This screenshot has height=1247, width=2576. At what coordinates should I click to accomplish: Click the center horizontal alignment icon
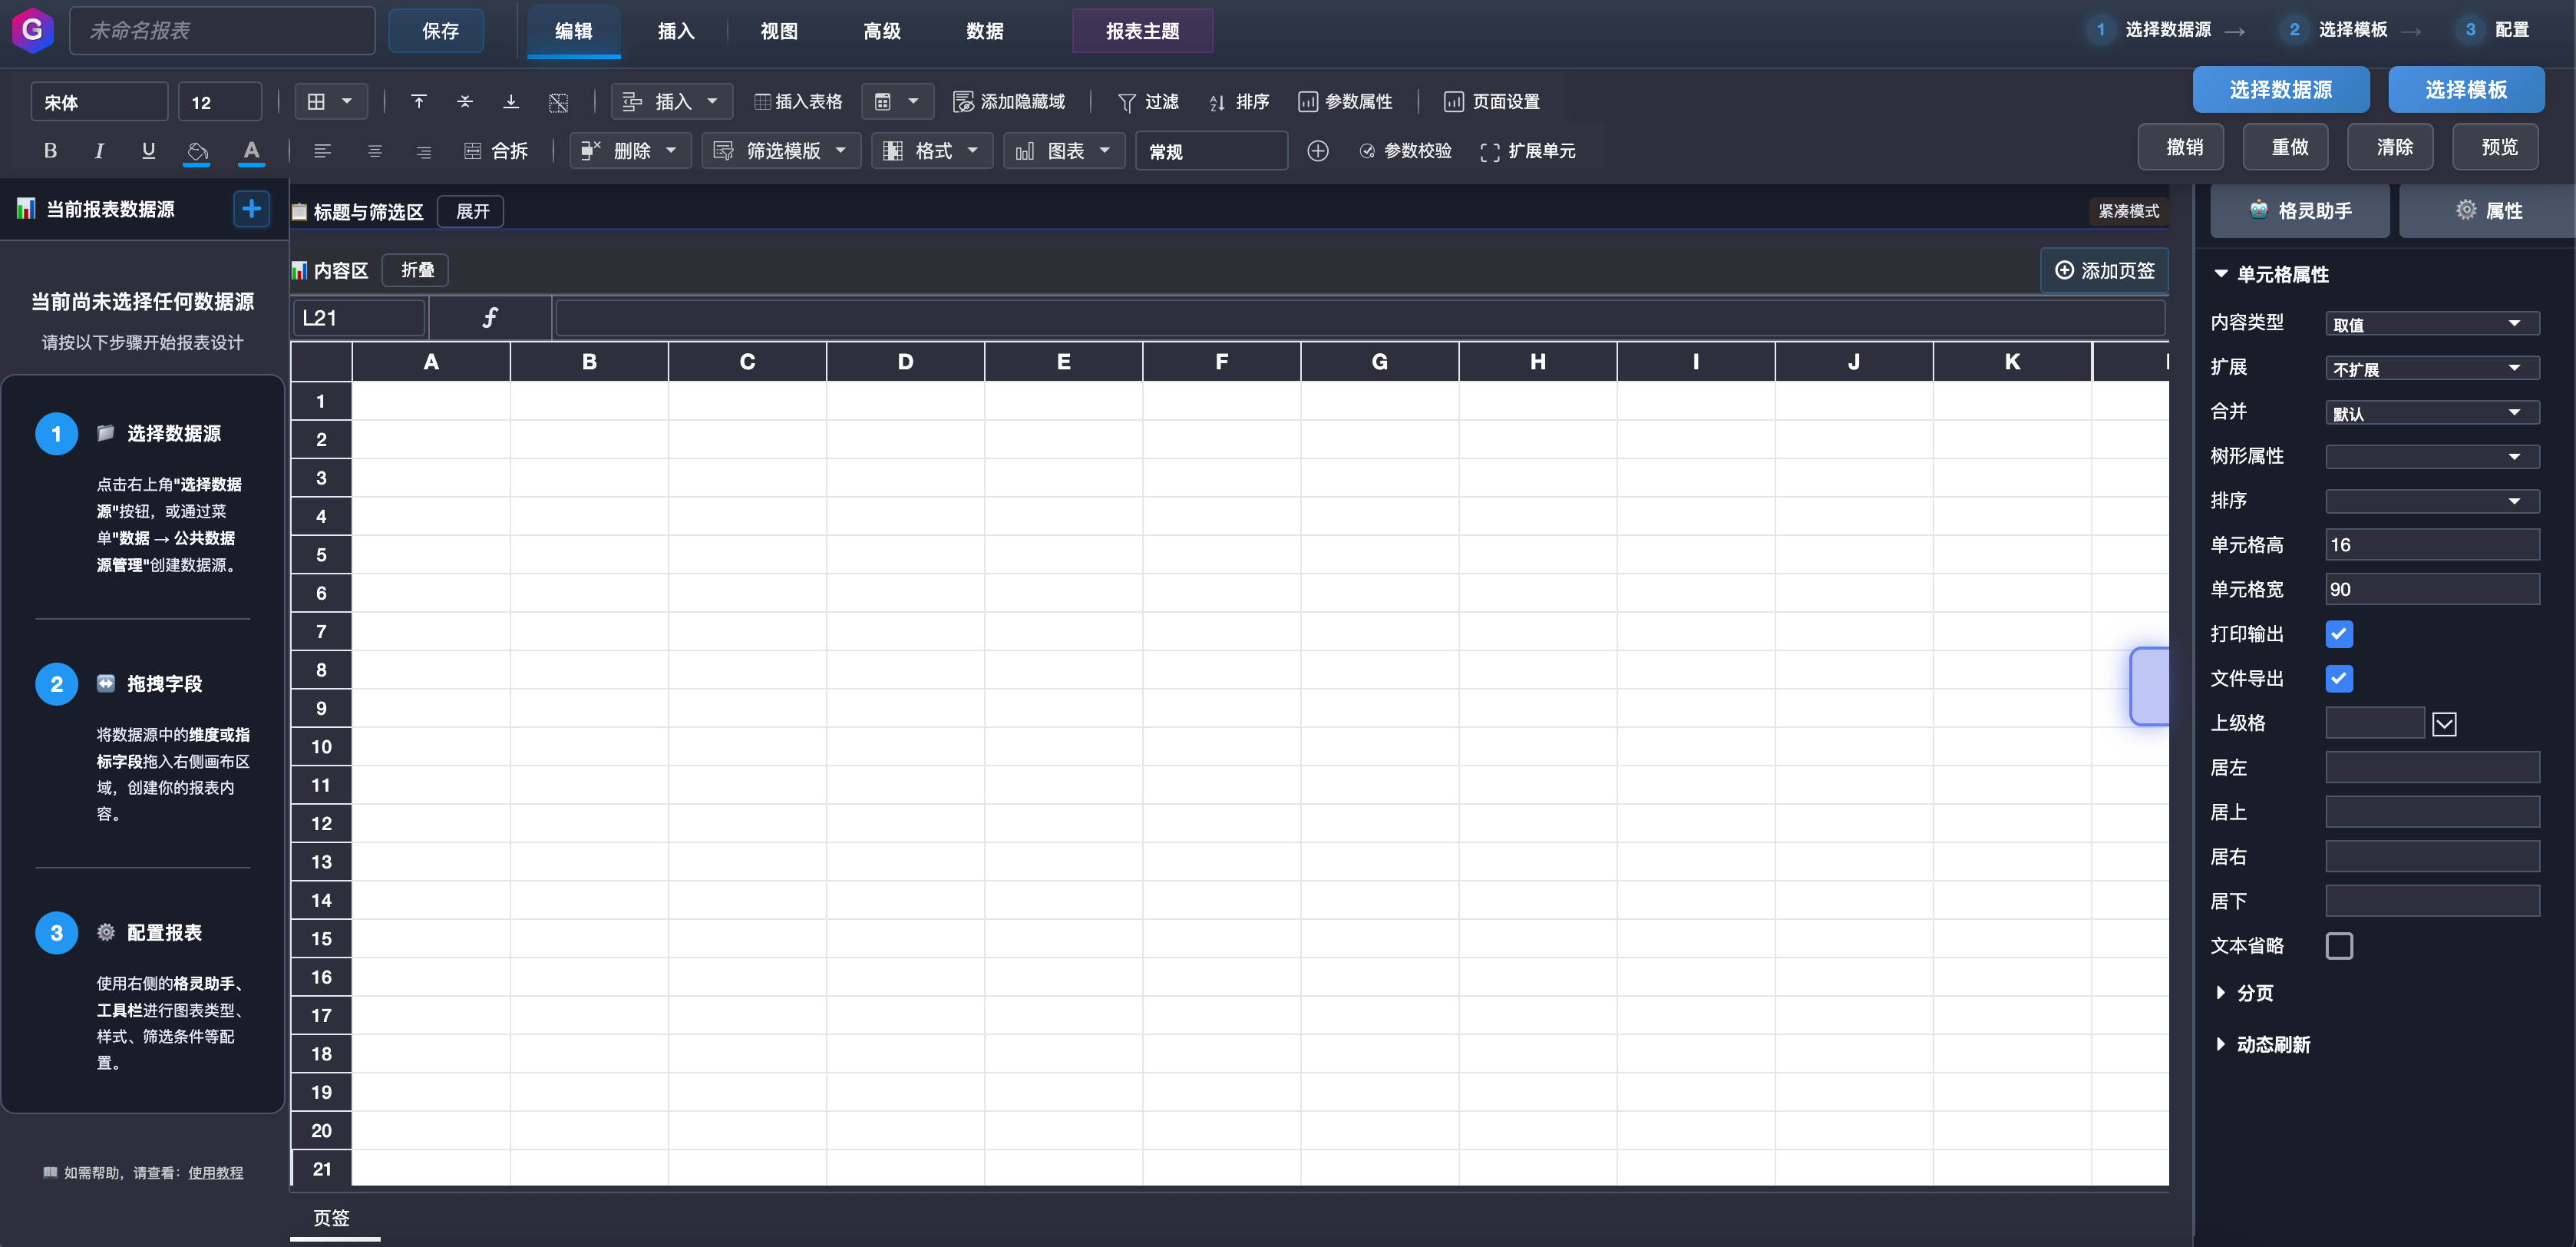(x=374, y=151)
